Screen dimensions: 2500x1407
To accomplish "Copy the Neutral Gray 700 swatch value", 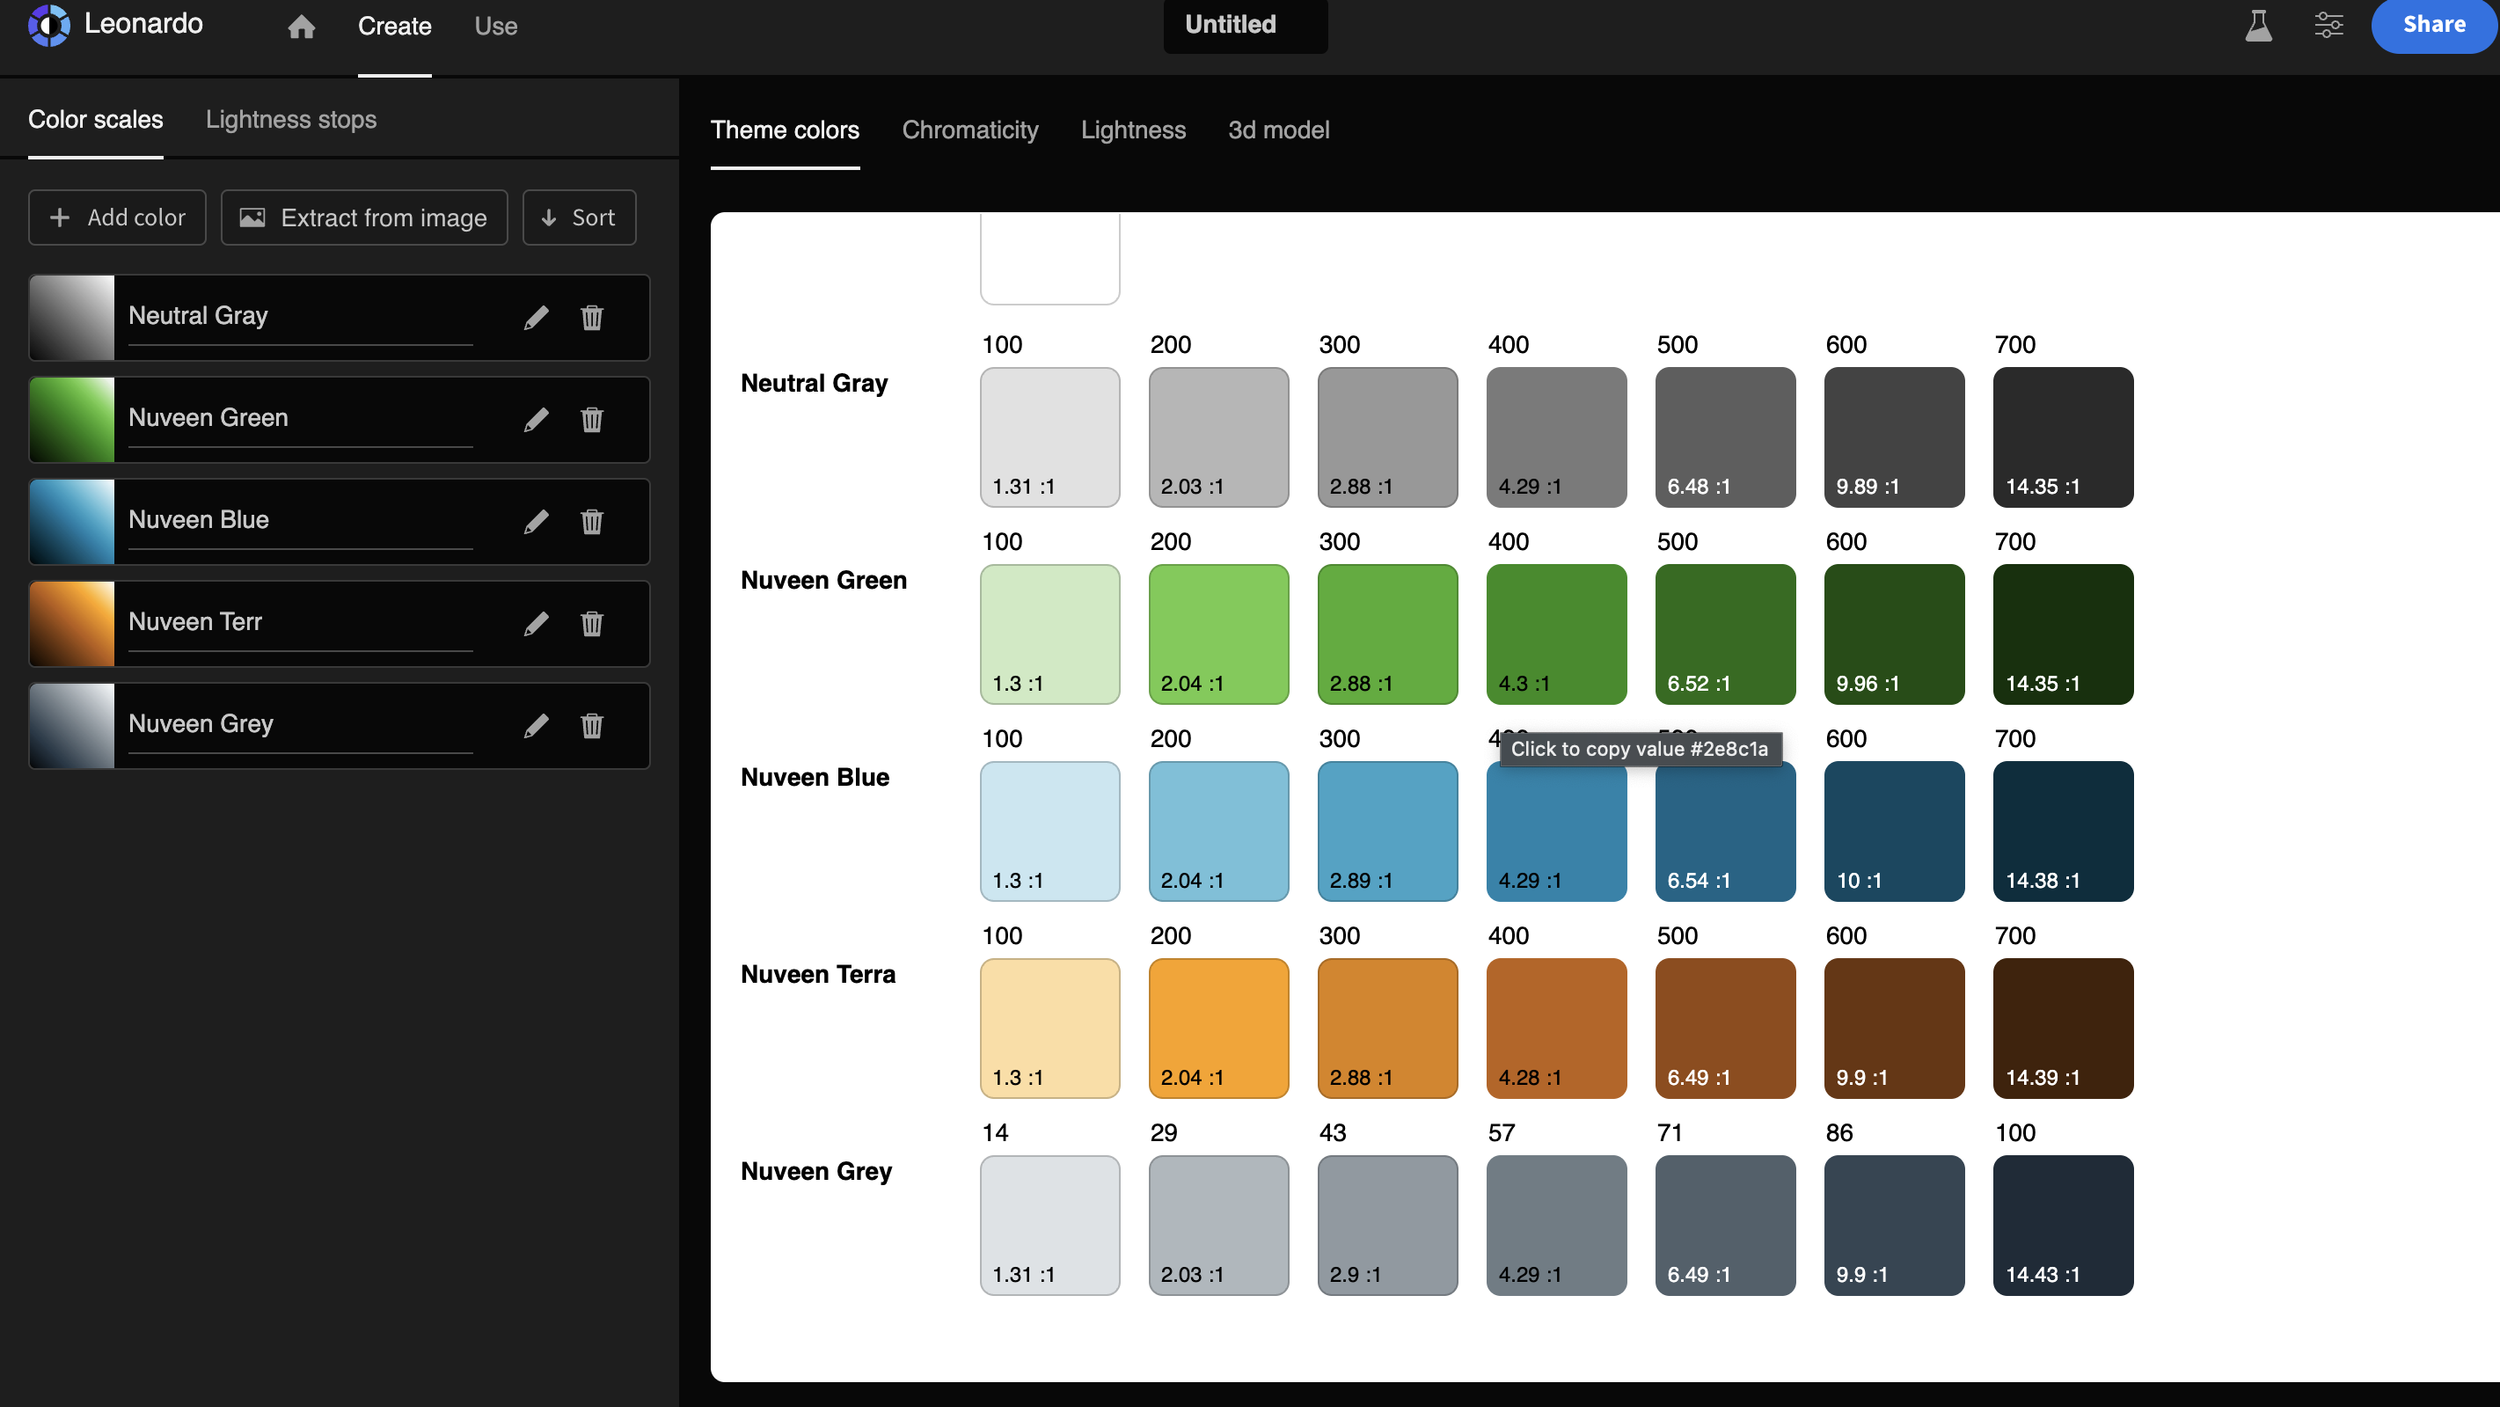I will pos(2063,437).
